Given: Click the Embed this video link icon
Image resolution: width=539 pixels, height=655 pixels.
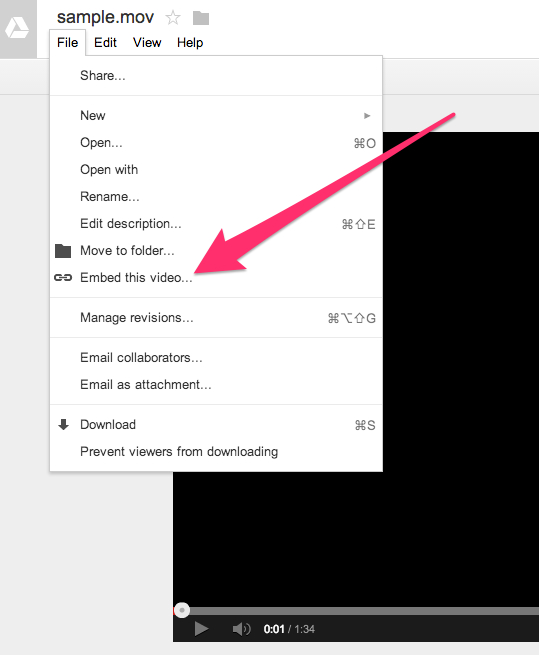Looking at the screenshot, I should click(63, 277).
